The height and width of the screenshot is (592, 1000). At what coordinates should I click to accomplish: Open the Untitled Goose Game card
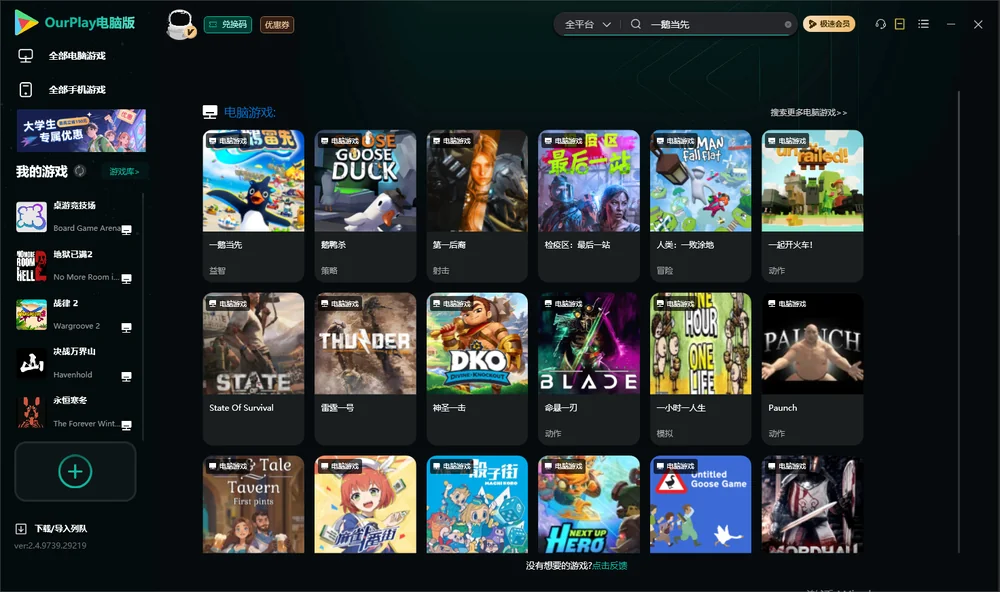[700, 504]
